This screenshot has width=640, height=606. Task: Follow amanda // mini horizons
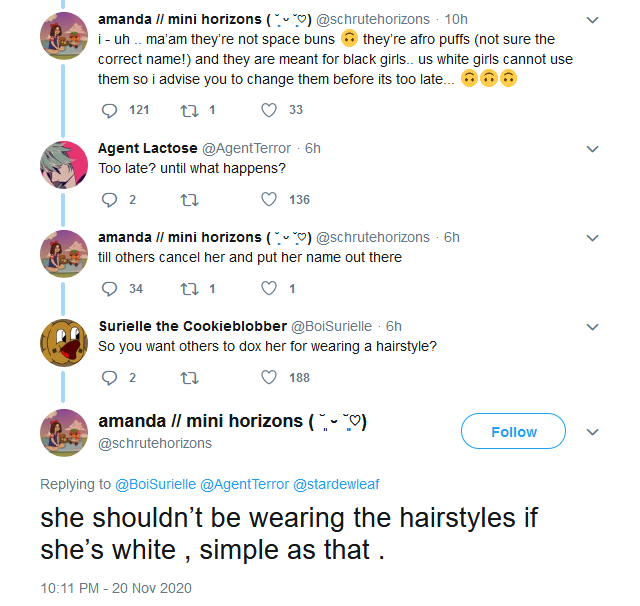click(x=514, y=432)
